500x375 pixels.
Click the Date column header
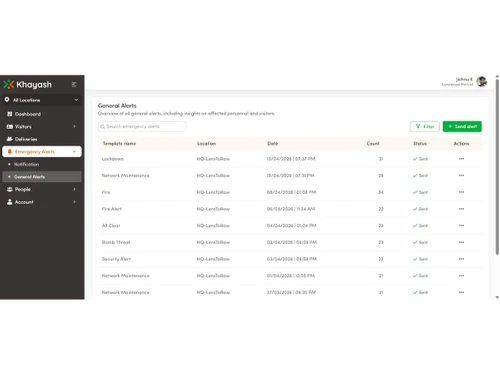click(272, 144)
